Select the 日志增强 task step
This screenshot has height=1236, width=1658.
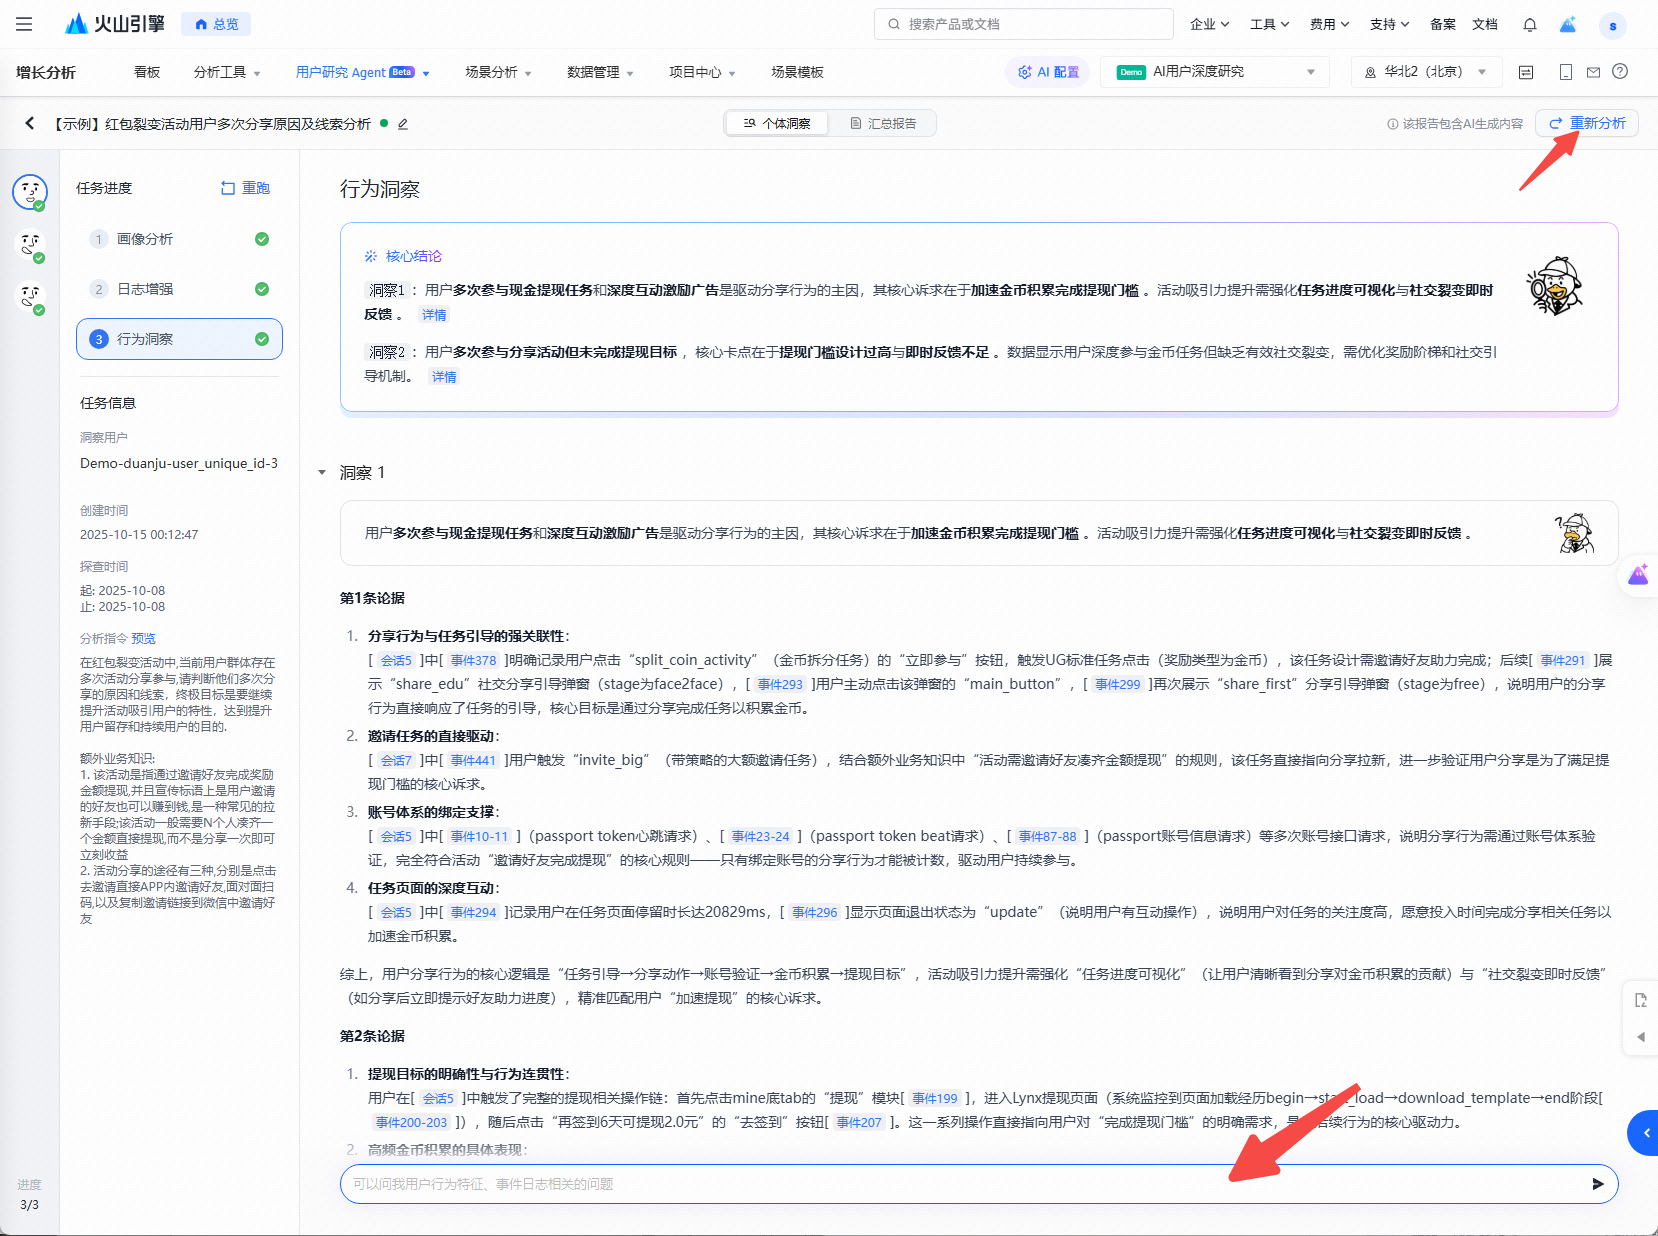(x=179, y=289)
